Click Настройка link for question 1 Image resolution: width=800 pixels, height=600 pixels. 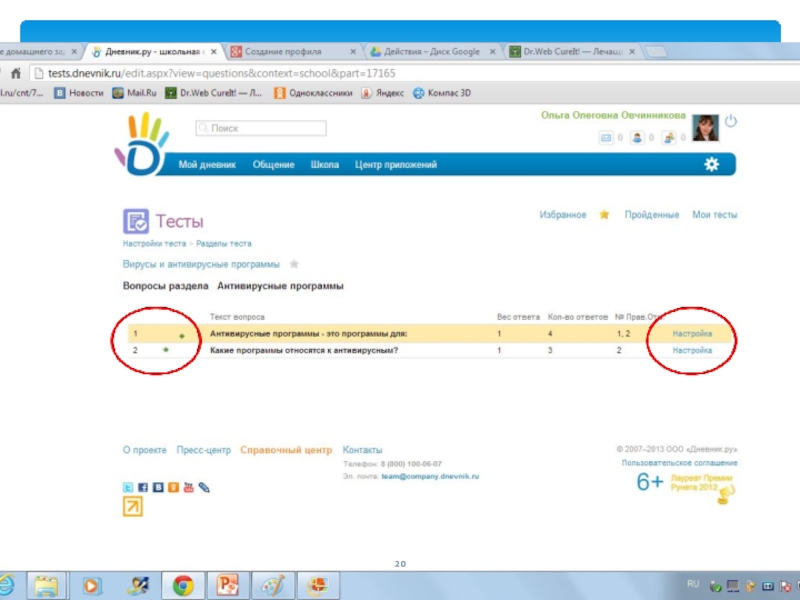(x=692, y=333)
